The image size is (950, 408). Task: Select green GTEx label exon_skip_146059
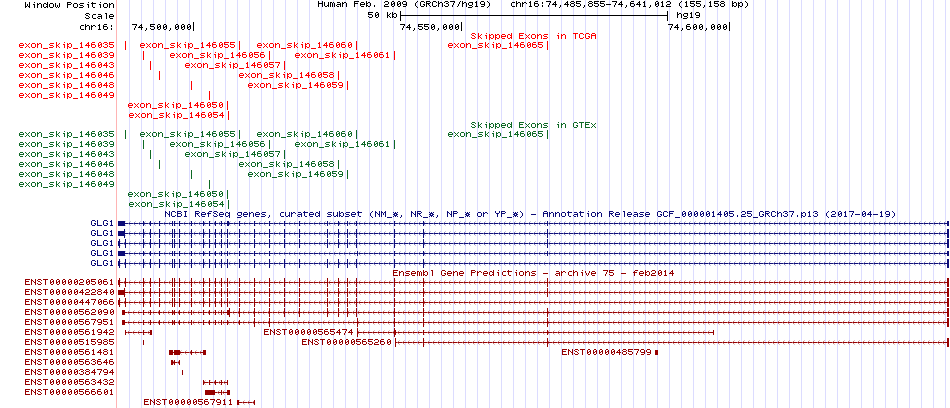pyautogui.click(x=296, y=174)
